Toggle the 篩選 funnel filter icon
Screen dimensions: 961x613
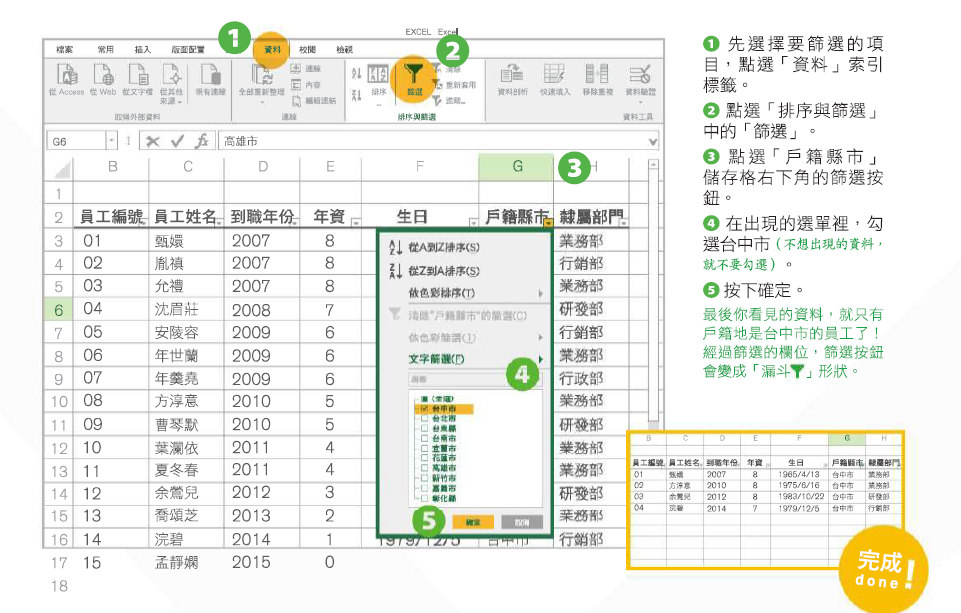click(x=414, y=75)
